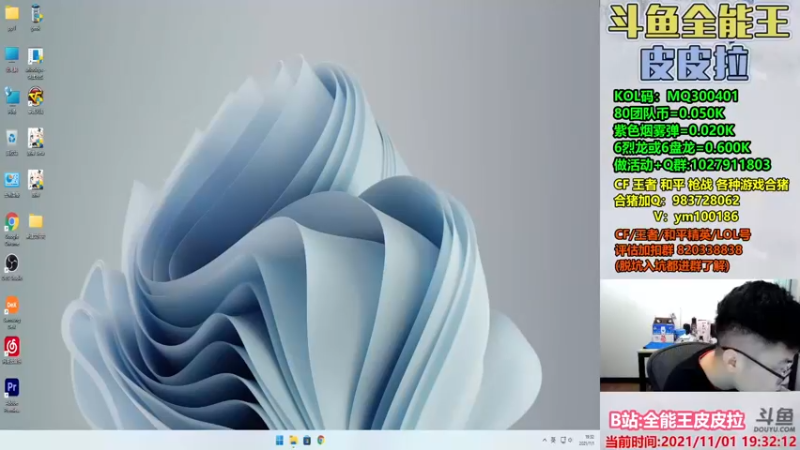
Task: Select the red NetEase Cloud Music icon
Action: pyautogui.click(x=12, y=347)
